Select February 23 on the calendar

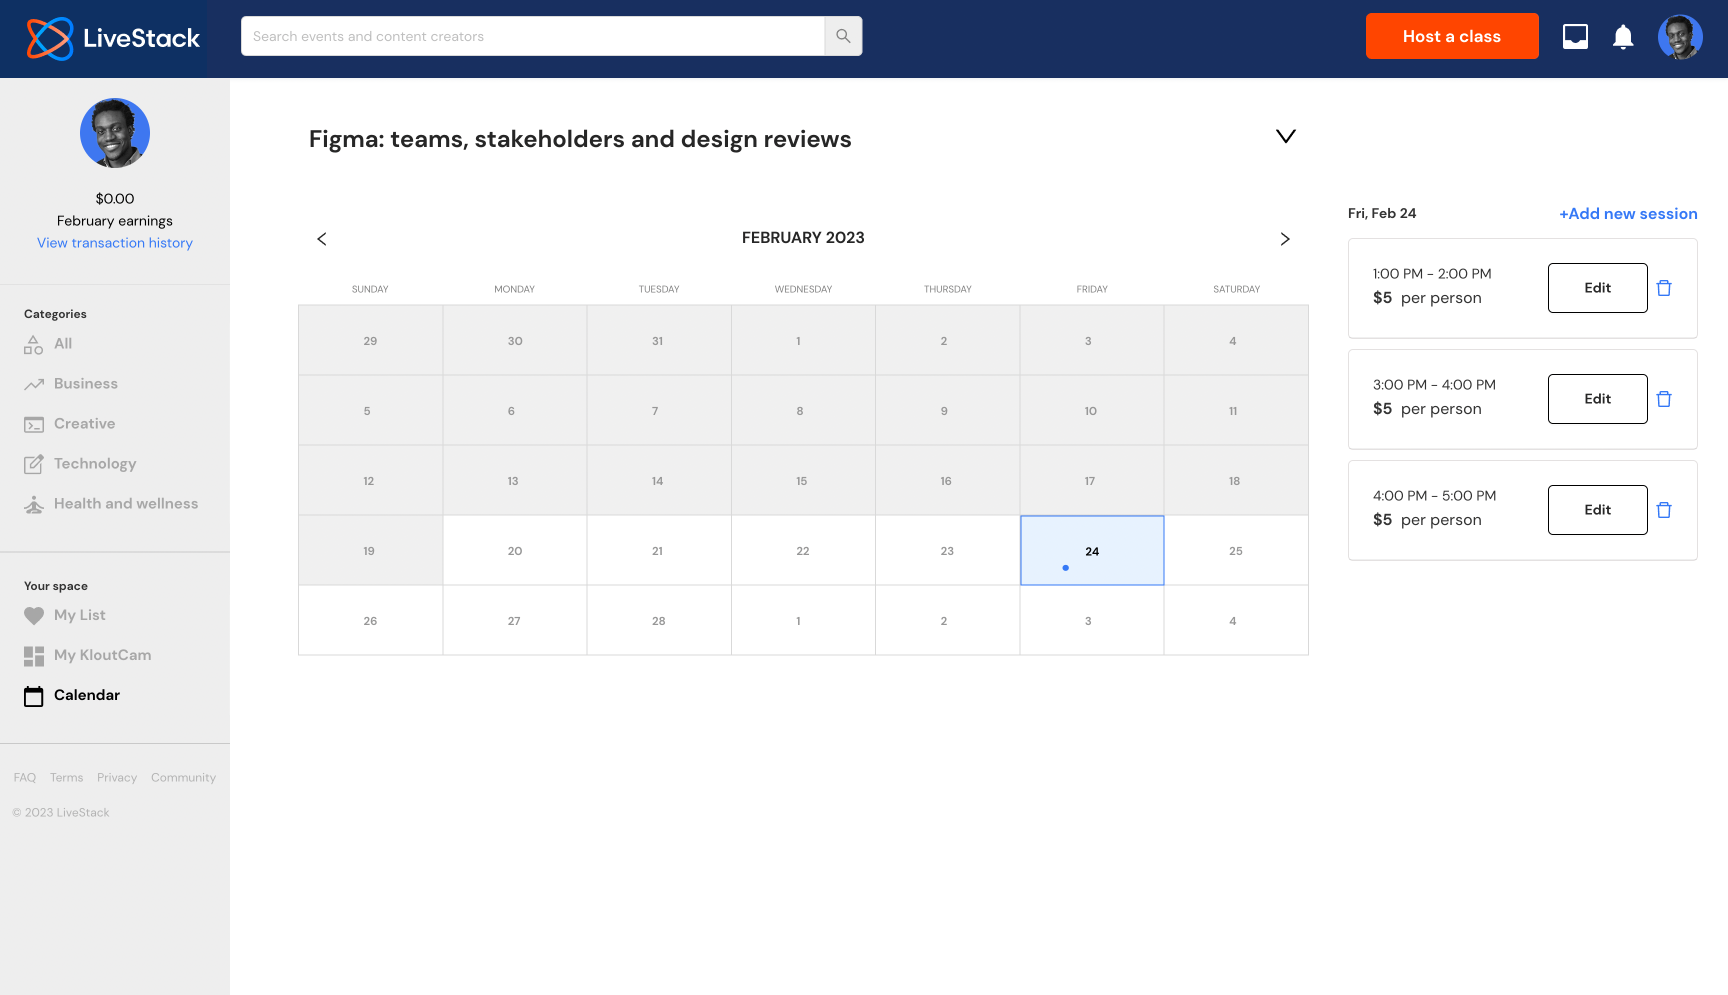point(948,551)
